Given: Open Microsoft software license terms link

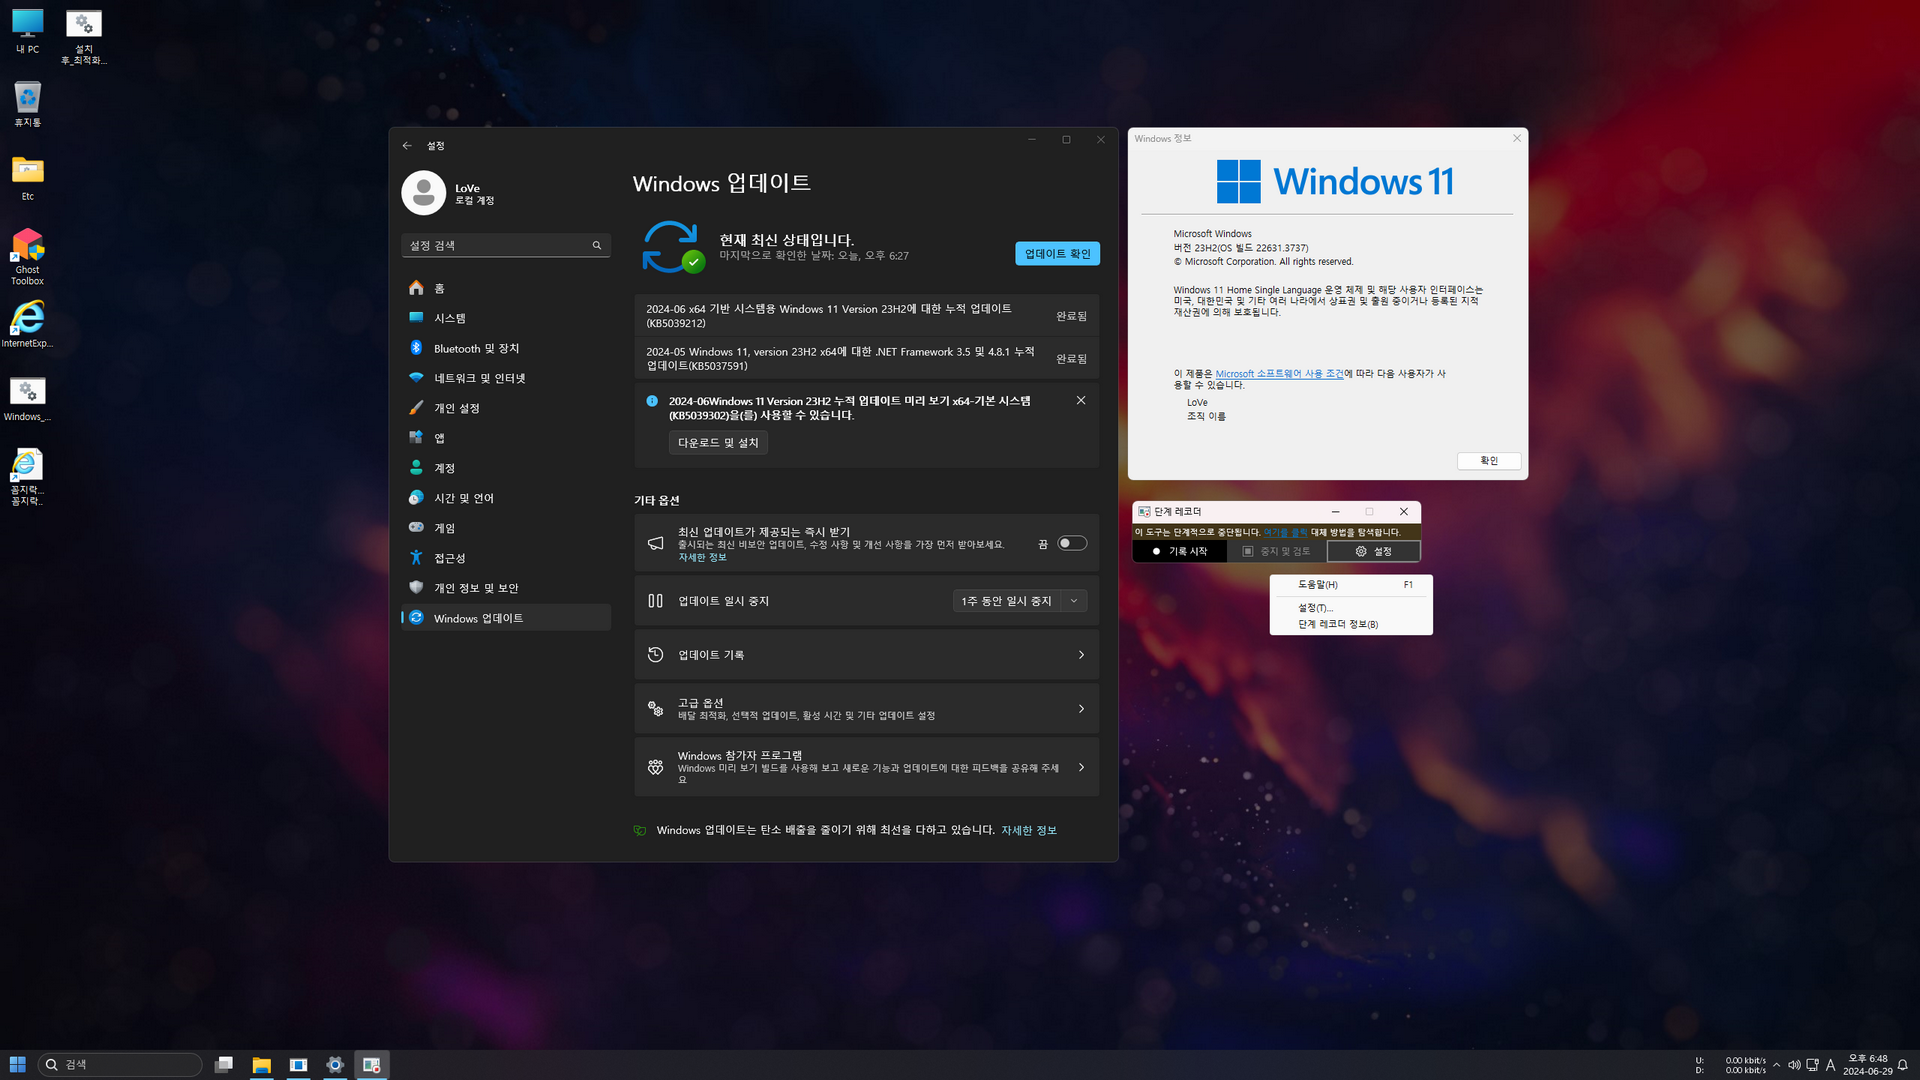Looking at the screenshot, I should tap(1279, 374).
